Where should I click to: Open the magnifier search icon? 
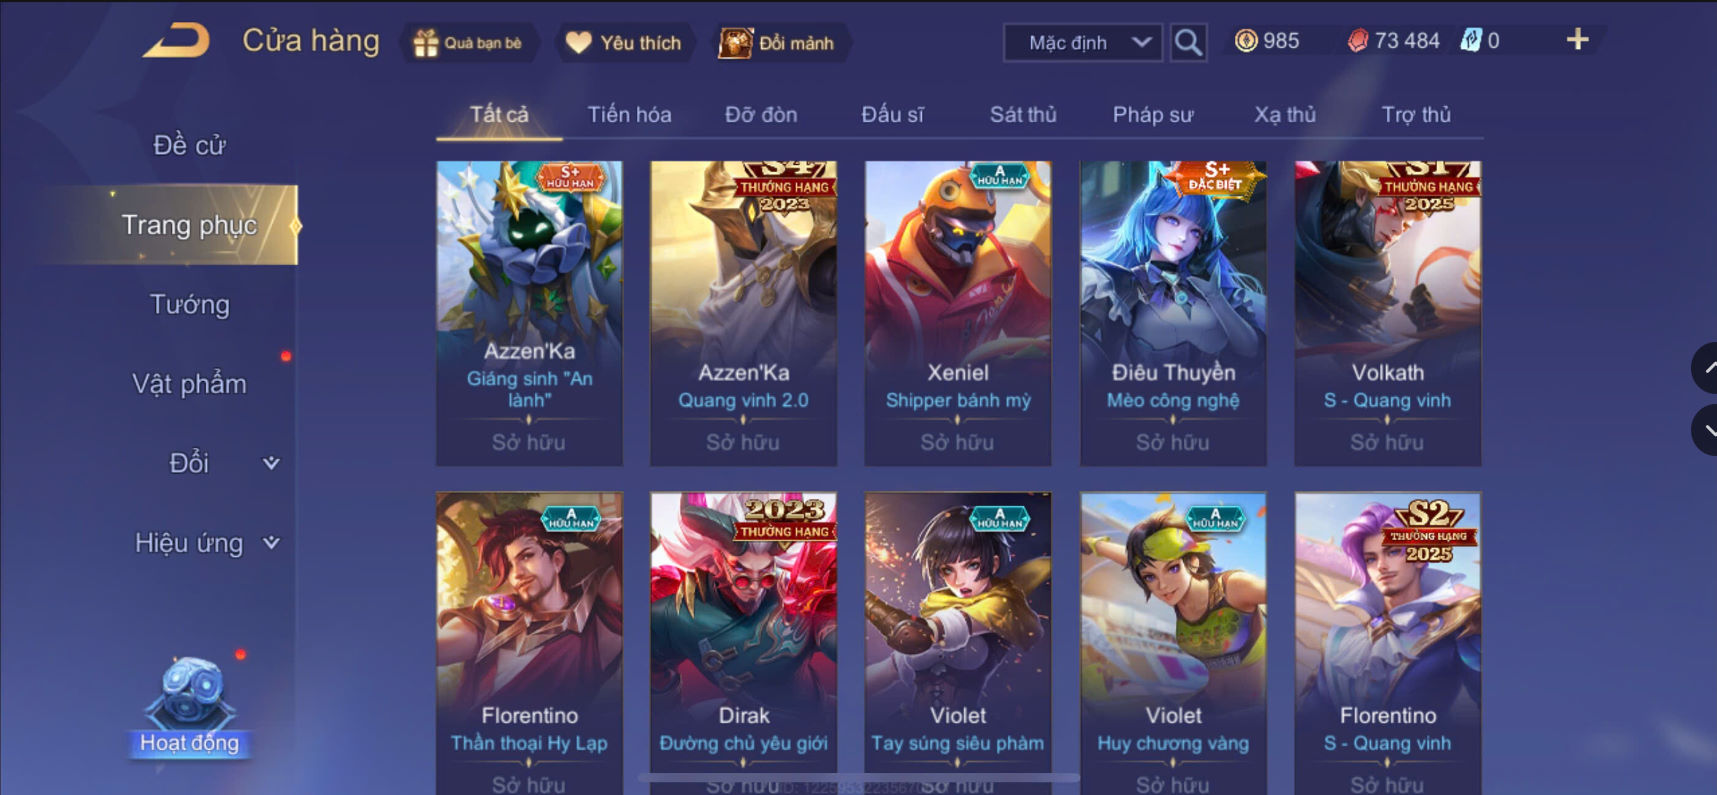pyautogui.click(x=1188, y=42)
